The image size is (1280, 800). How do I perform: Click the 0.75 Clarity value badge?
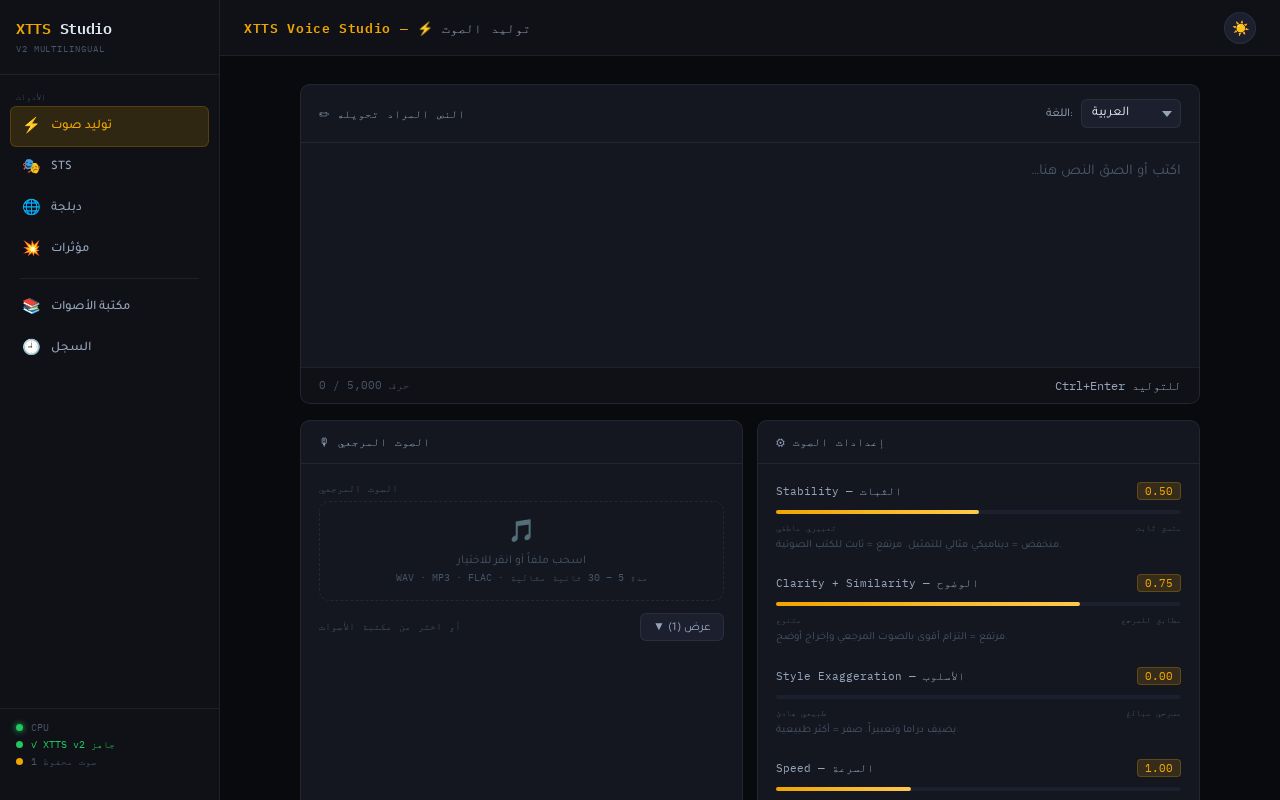[x=1159, y=584]
